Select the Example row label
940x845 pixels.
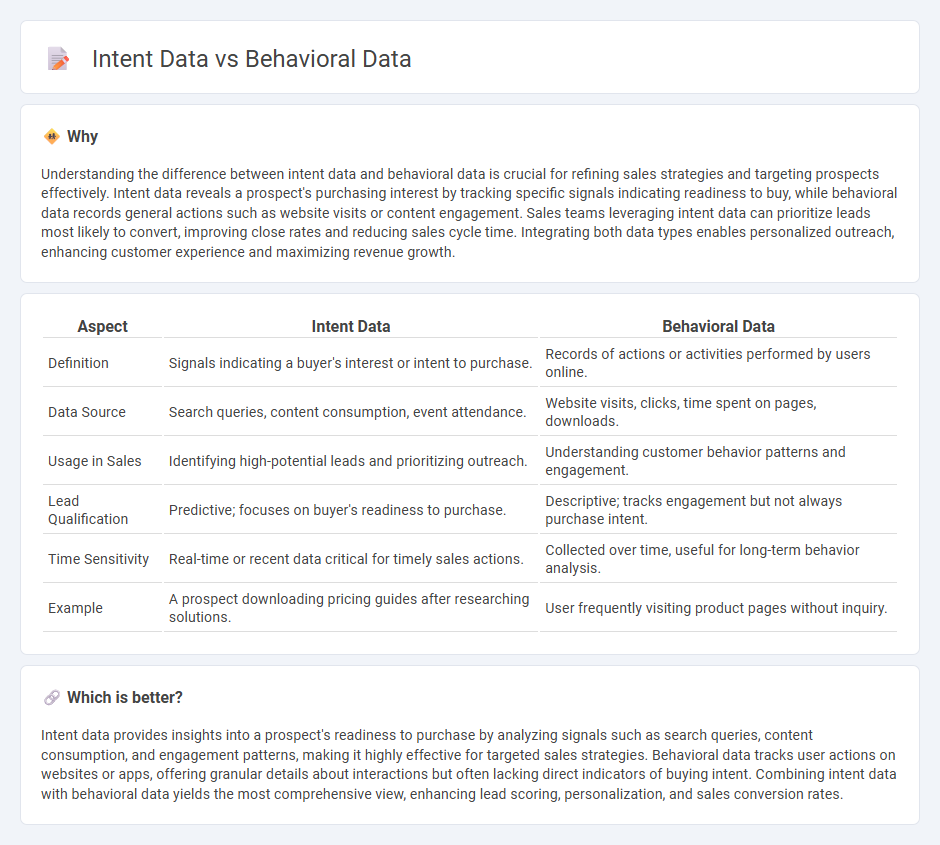76,608
